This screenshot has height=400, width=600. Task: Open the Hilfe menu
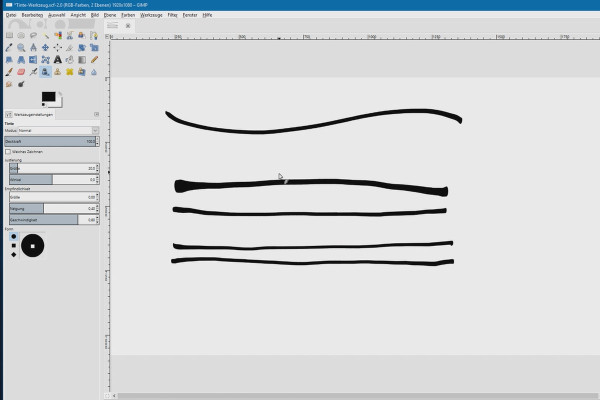click(207, 15)
